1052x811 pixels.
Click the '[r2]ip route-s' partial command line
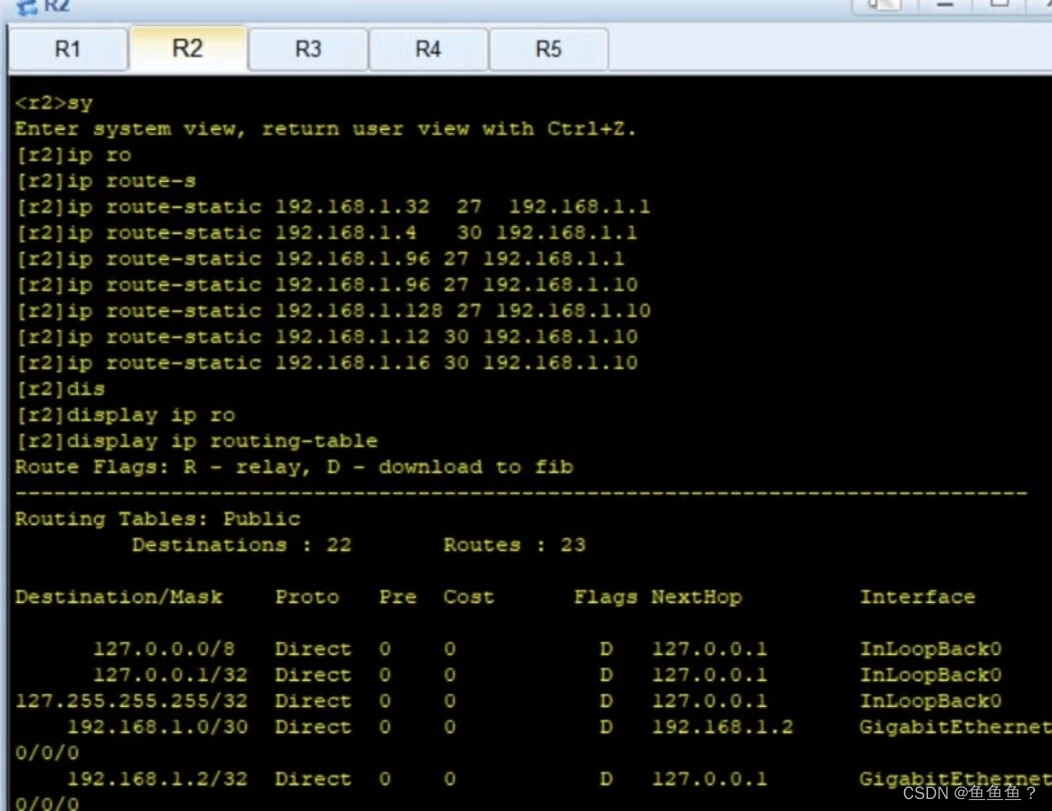106,181
